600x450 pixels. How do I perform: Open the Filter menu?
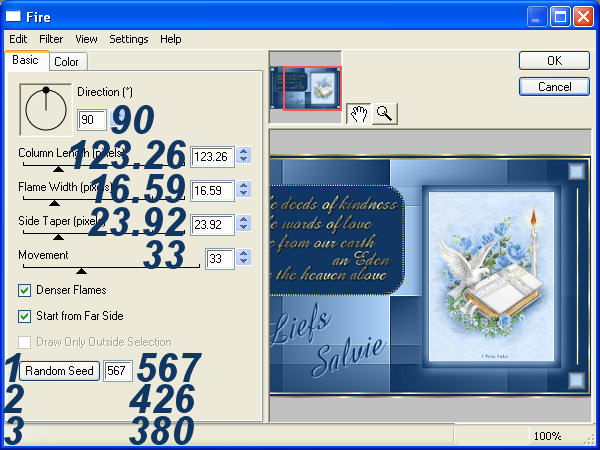[x=51, y=39]
